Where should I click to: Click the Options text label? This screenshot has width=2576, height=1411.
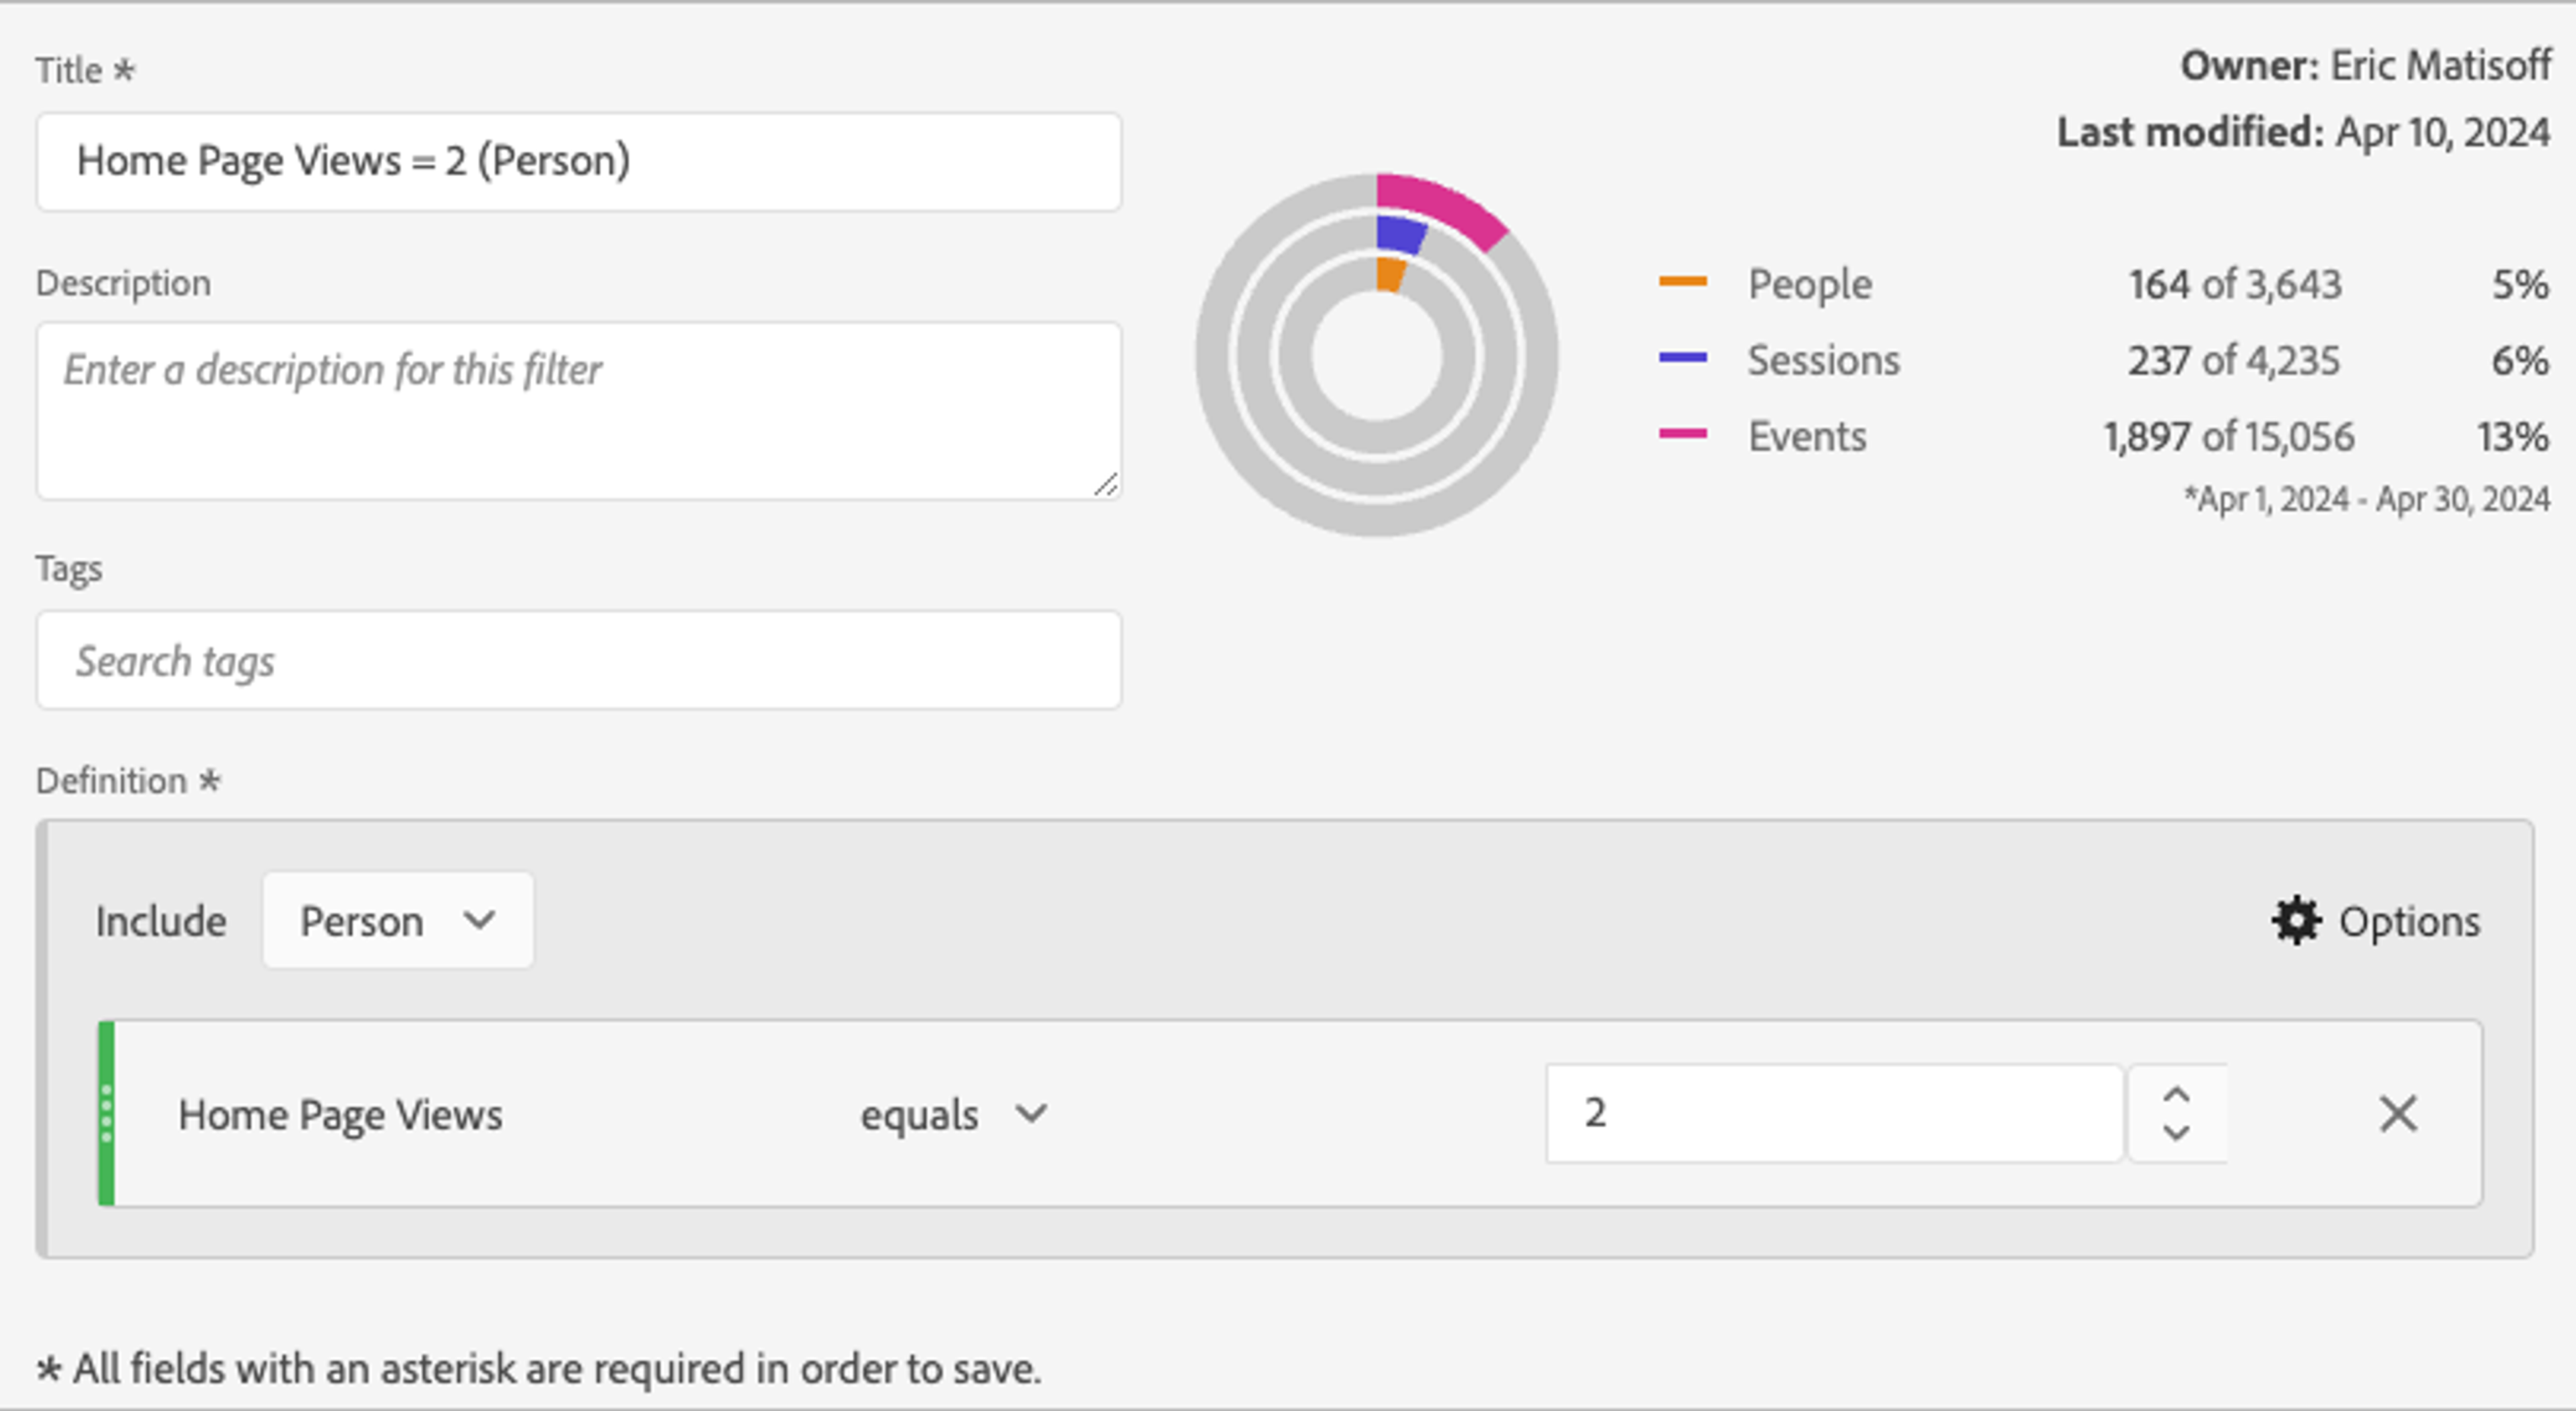[x=2408, y=921]
